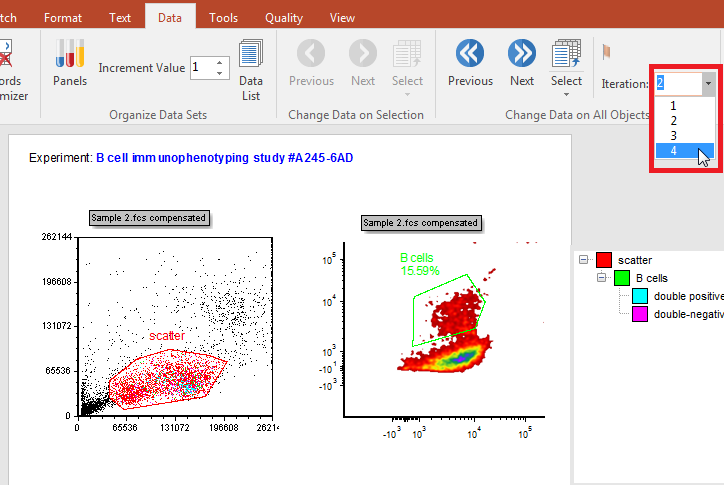Collapse the B cells tree node
The image size is (724, 485).
(601, 278)
